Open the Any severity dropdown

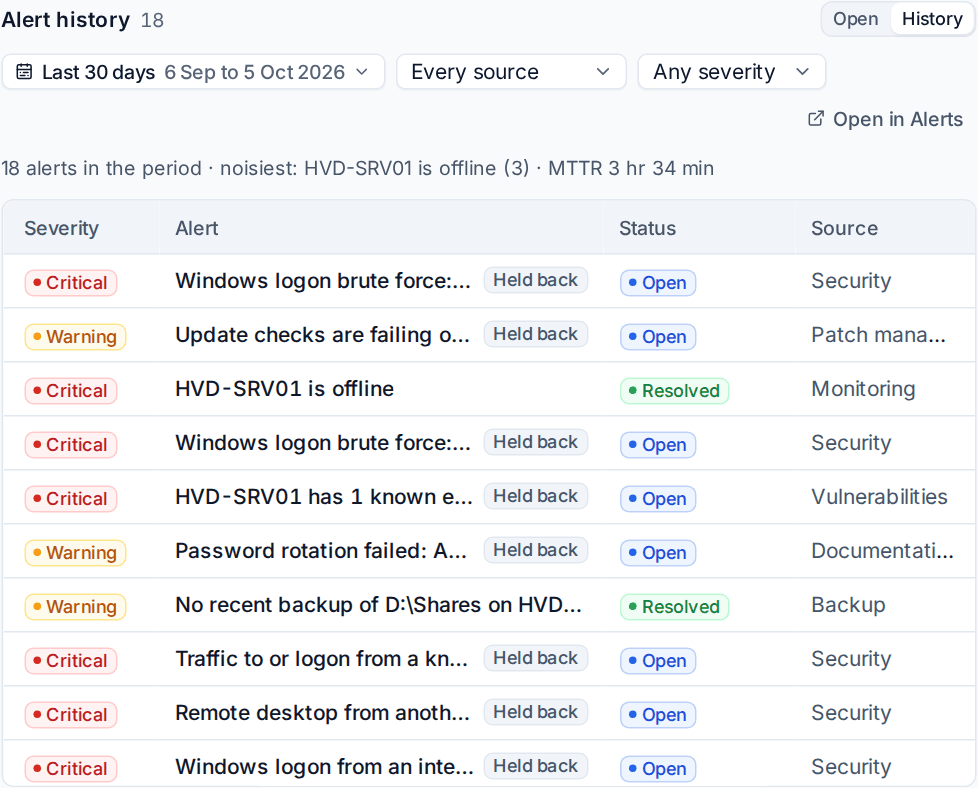[732, 72]
